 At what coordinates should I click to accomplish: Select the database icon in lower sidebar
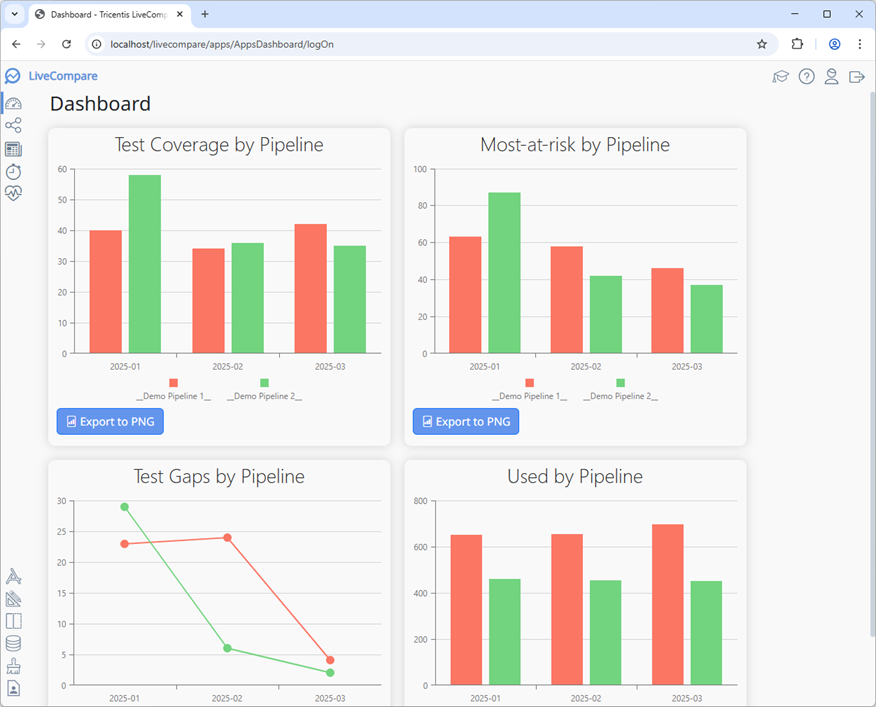[13, 643]
